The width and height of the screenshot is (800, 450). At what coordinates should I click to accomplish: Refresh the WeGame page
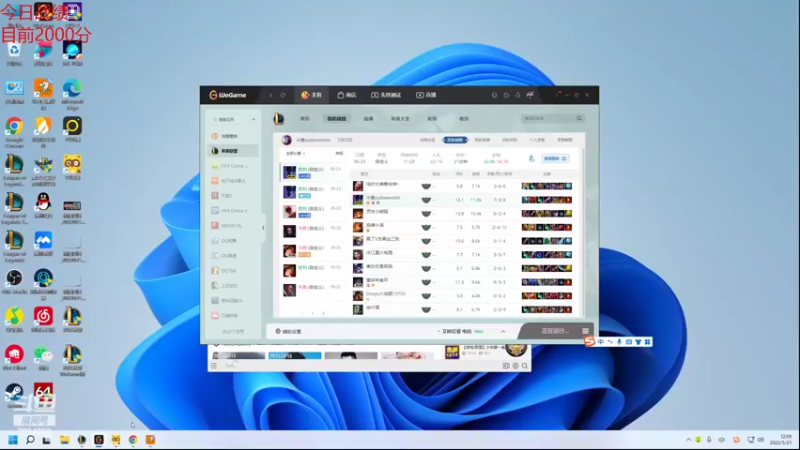(x=283, y=95)
